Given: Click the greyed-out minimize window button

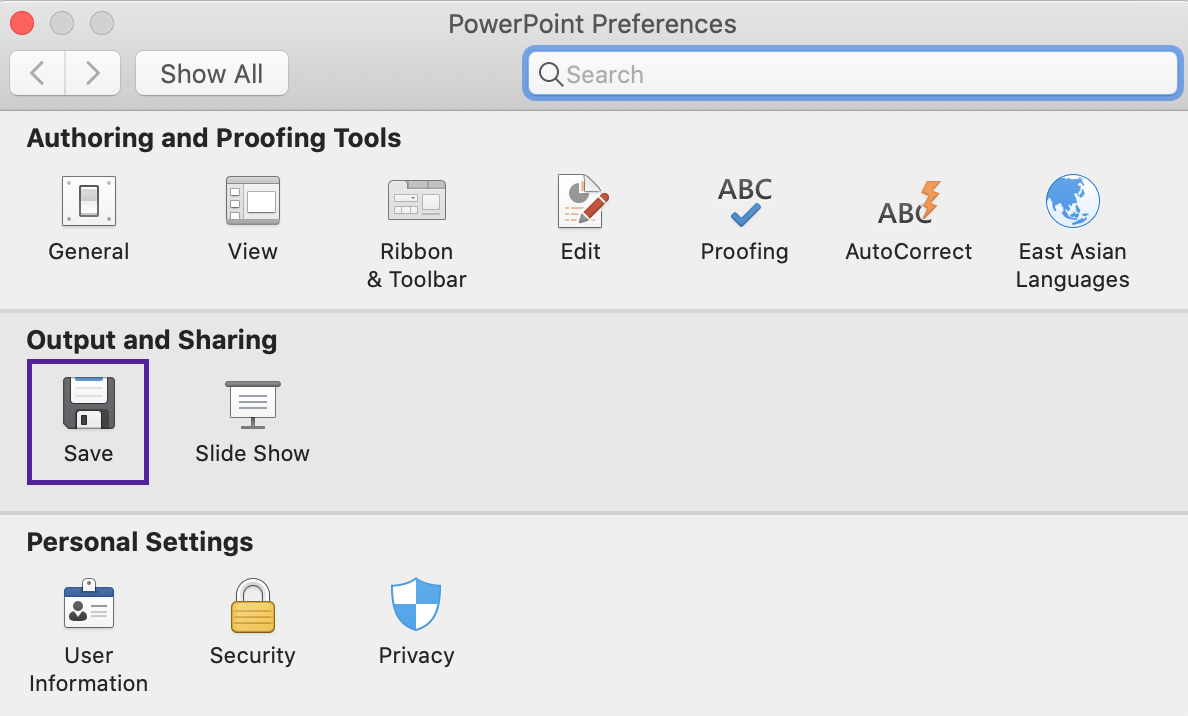Looking at the screenshot, I should pos(62,23).
